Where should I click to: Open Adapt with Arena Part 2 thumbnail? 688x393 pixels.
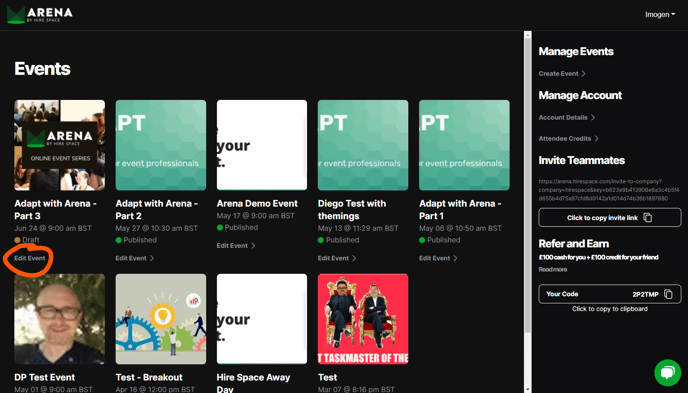pyautogui.click(x=161, y=145)
